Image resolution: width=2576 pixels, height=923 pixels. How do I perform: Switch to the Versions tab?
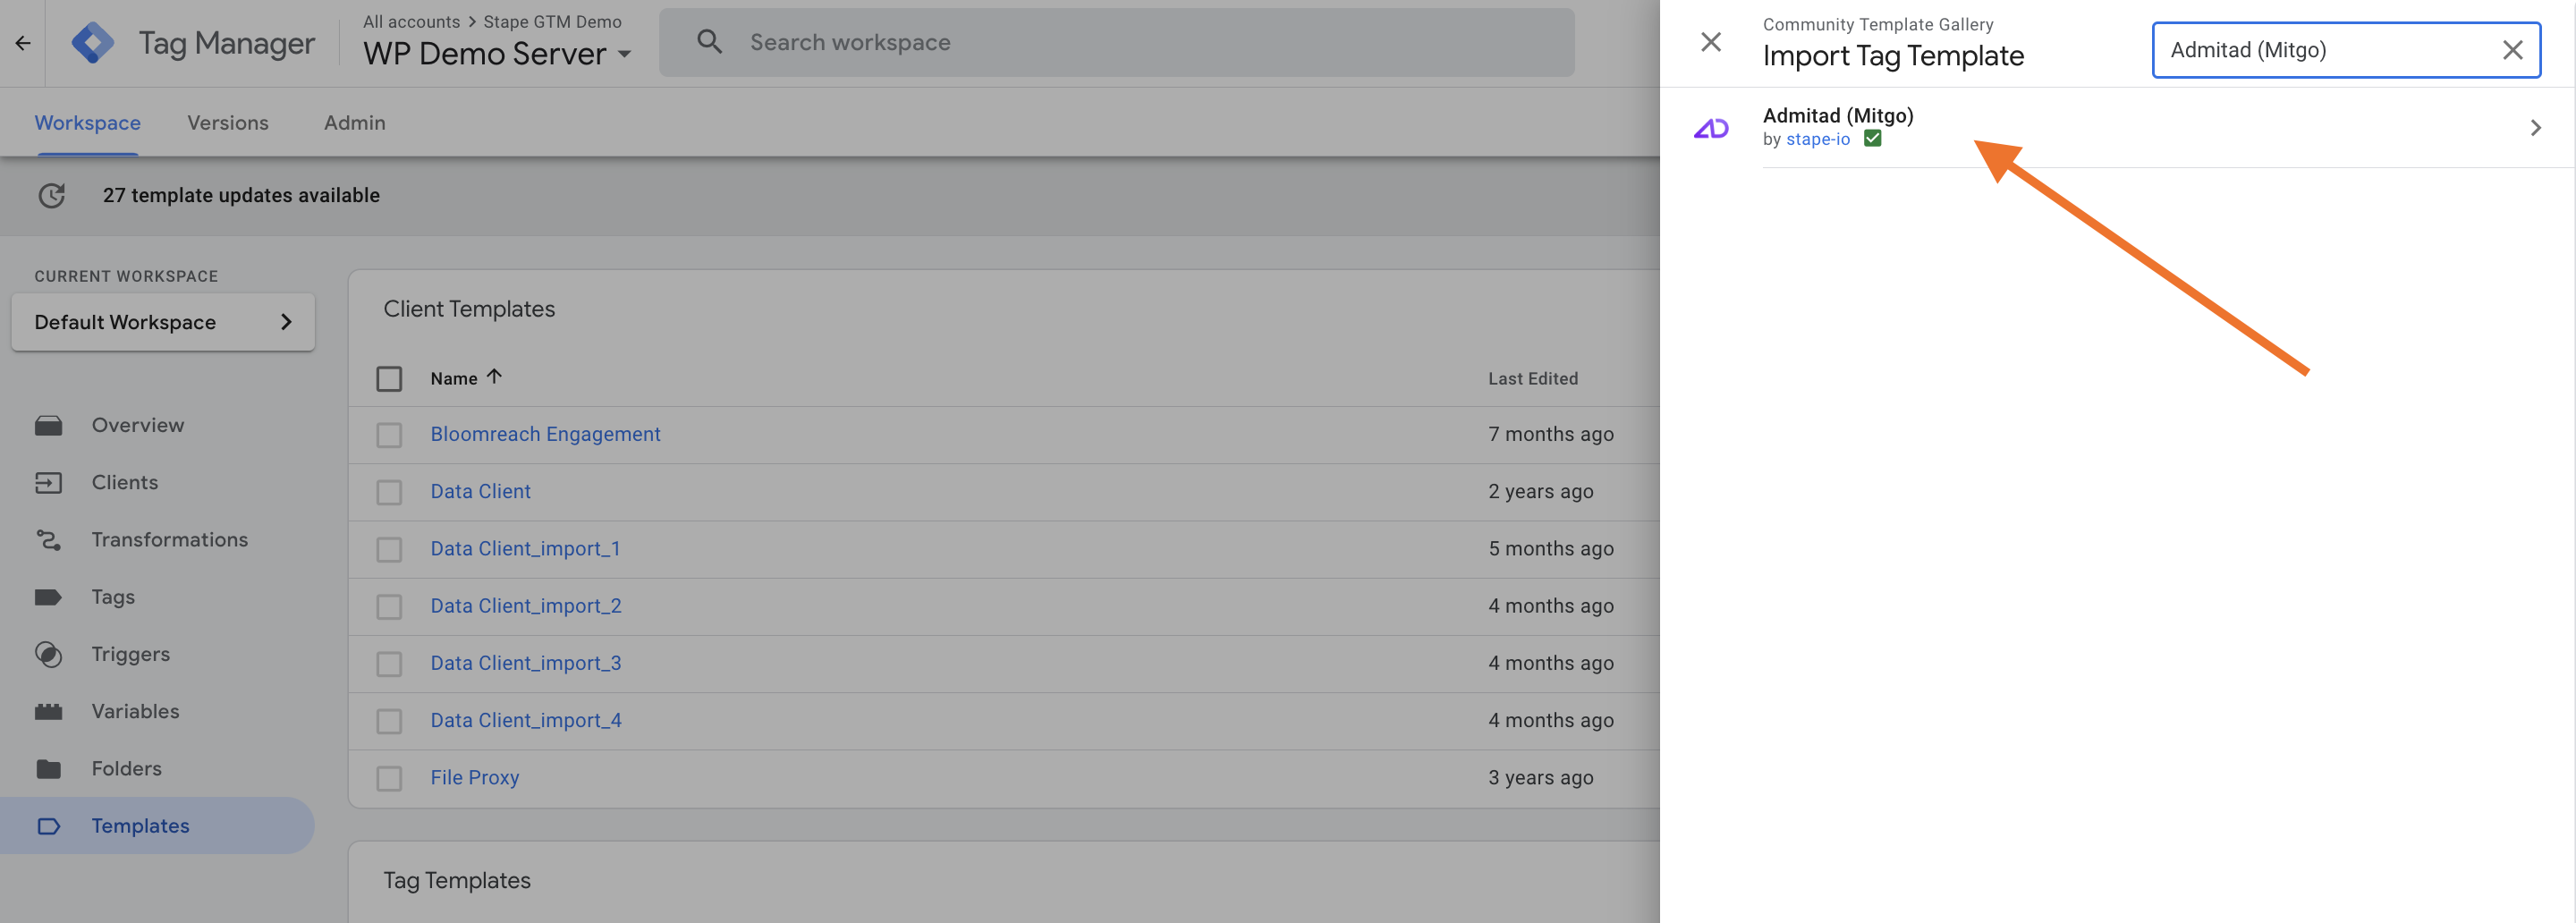[228, 122]
